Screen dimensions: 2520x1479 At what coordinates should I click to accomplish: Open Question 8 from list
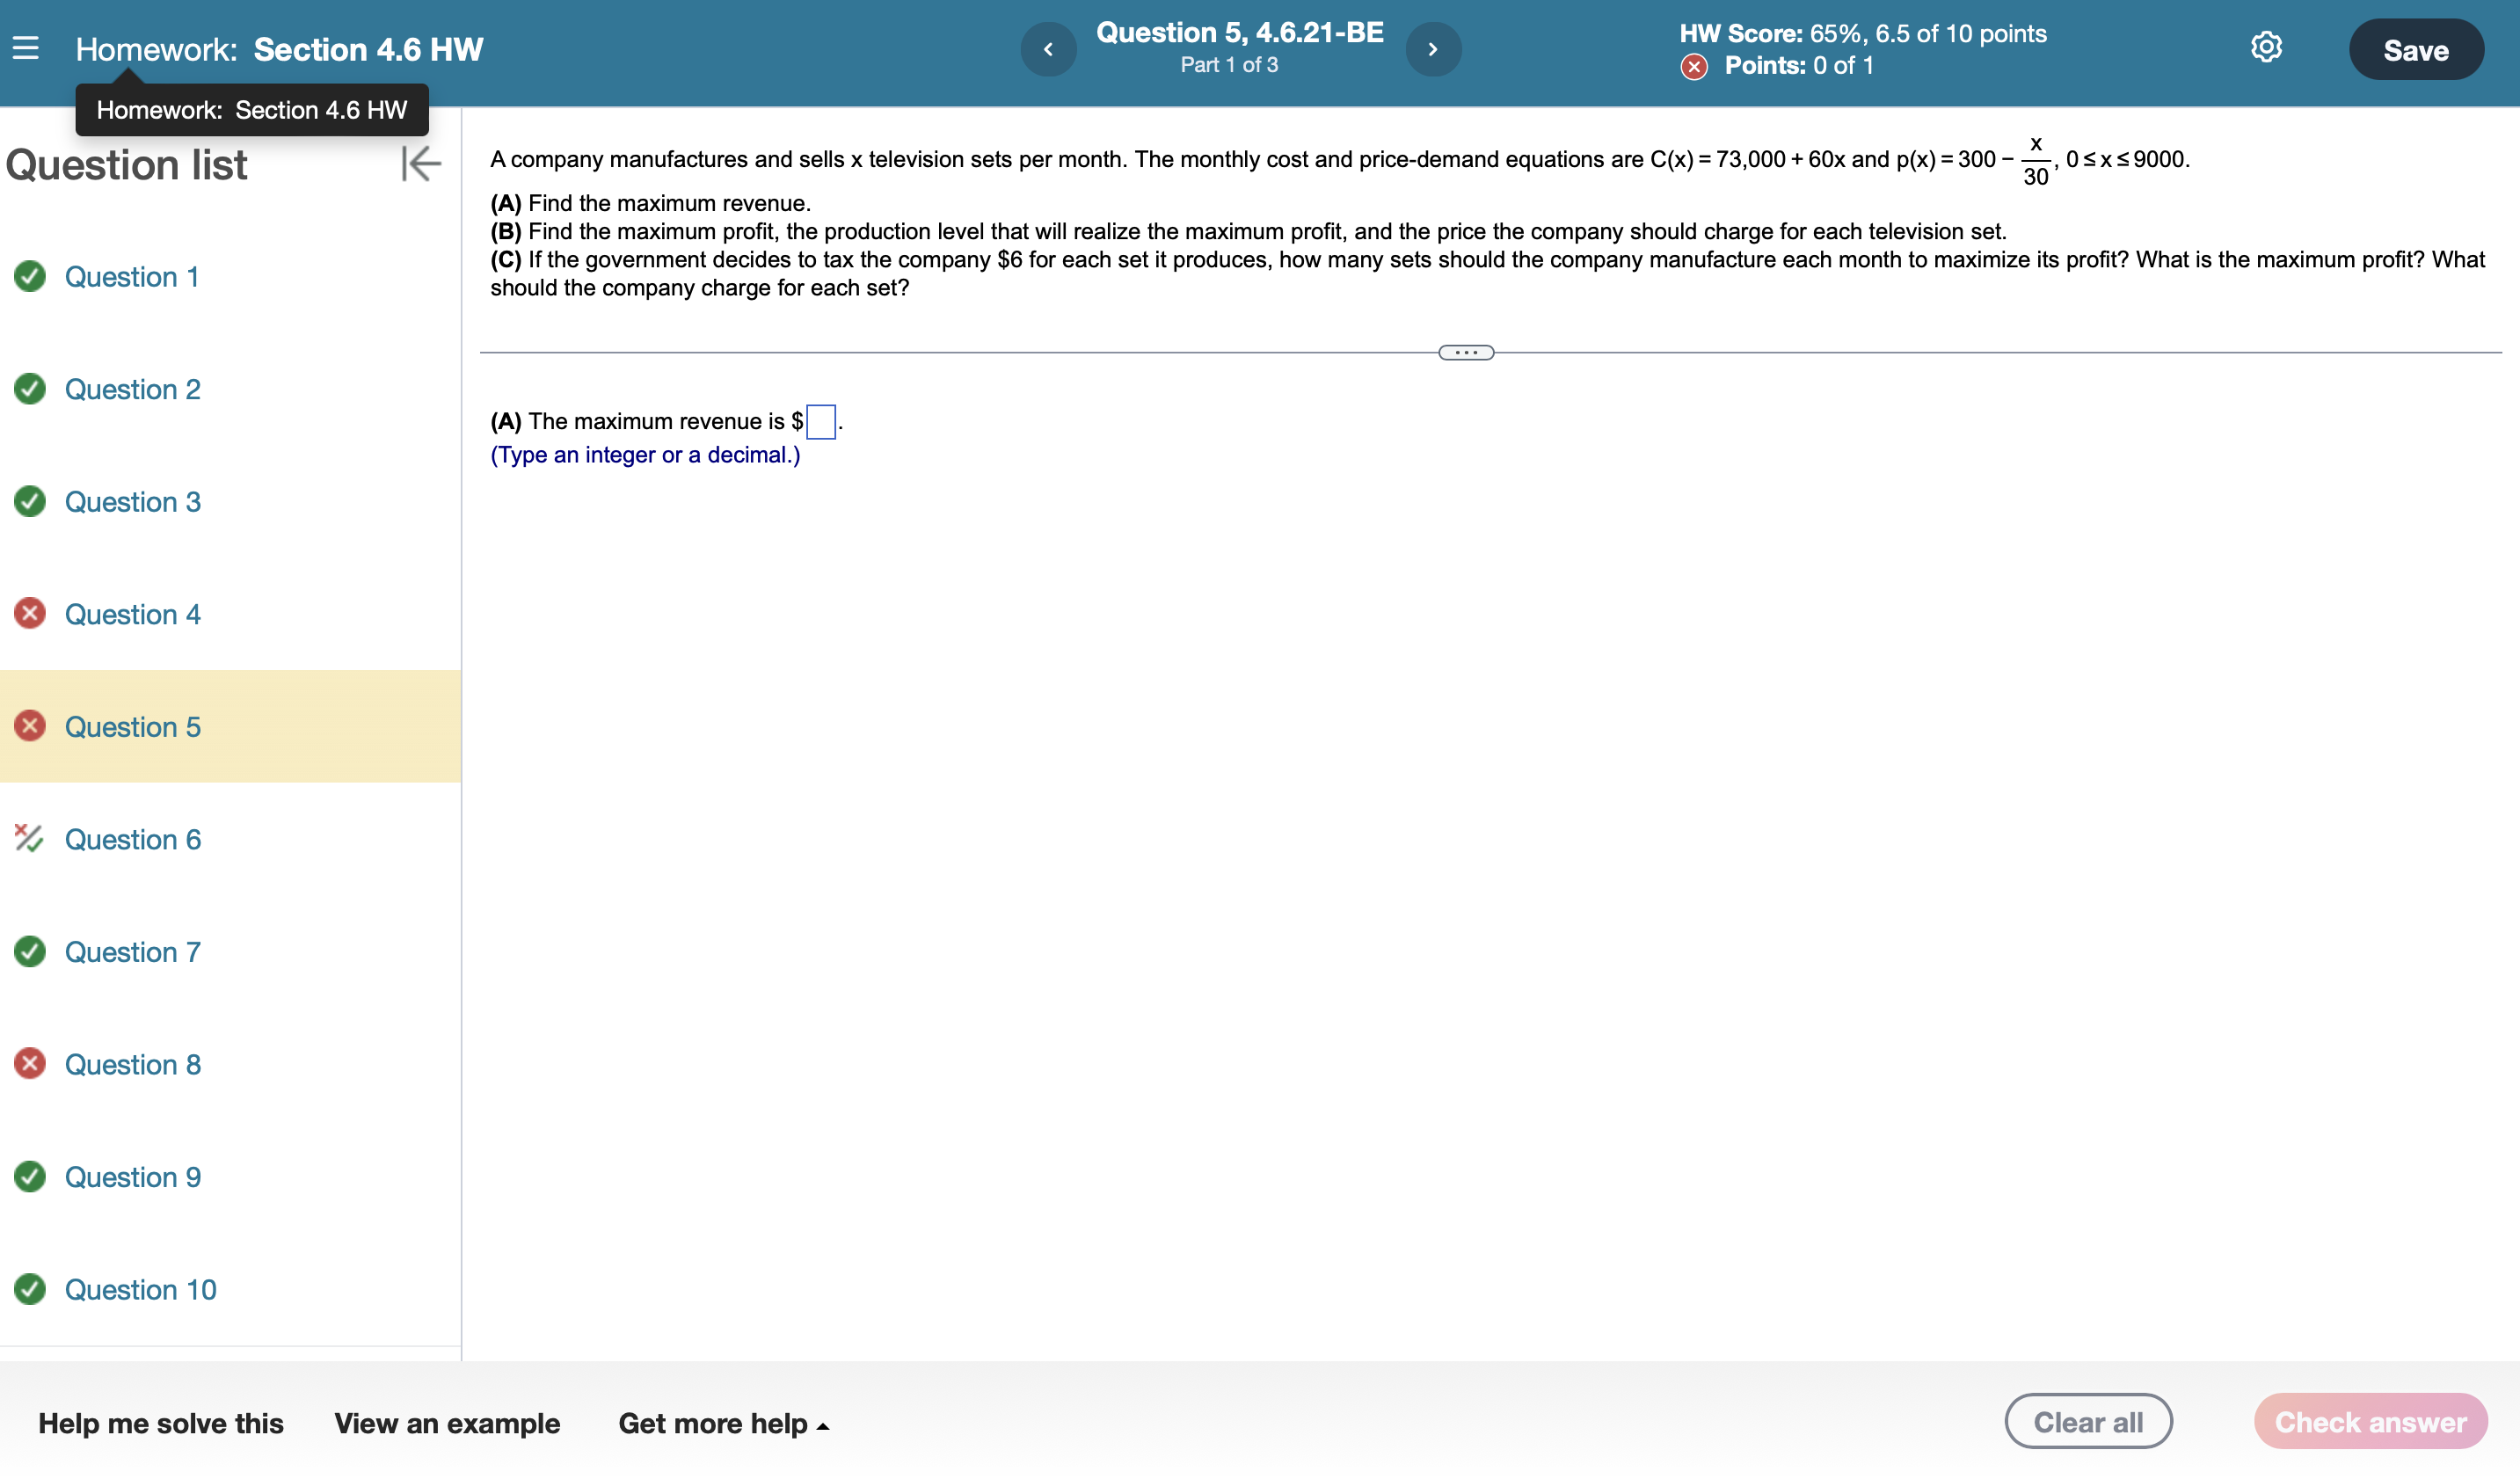pyautogui.click(x=133, y=1064)
